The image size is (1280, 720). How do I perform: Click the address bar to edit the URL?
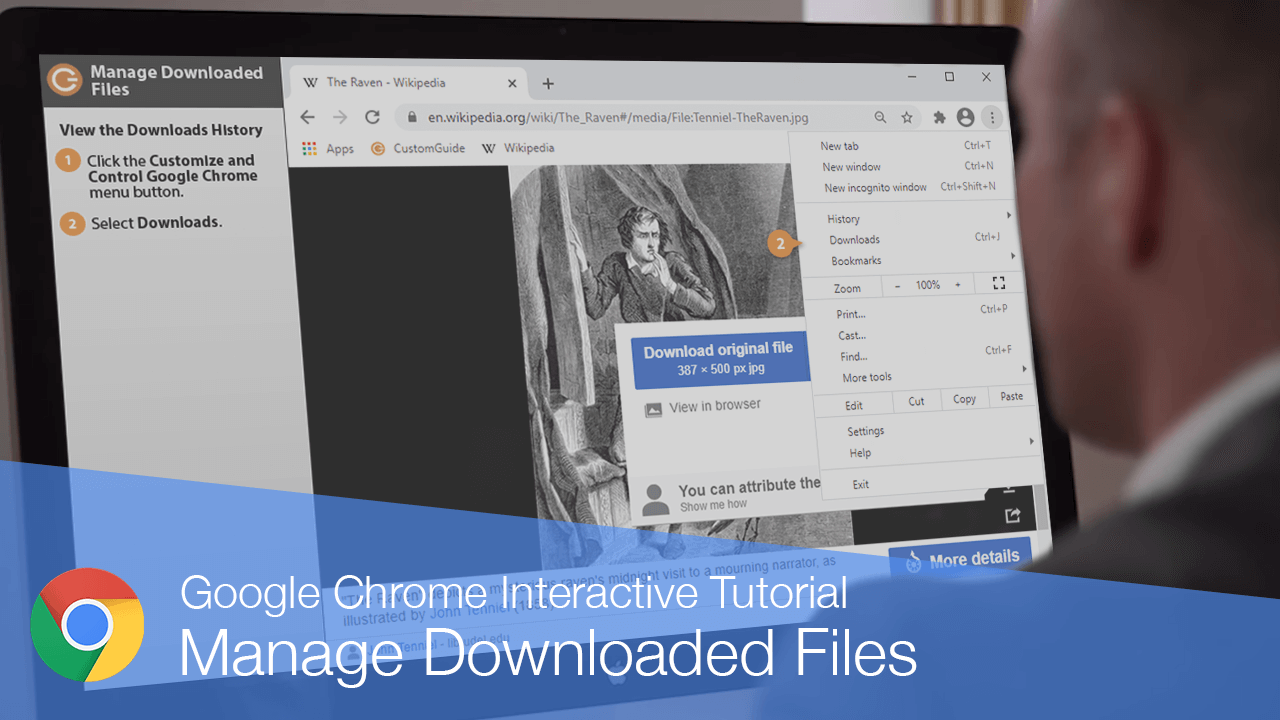tap(600, 117)
